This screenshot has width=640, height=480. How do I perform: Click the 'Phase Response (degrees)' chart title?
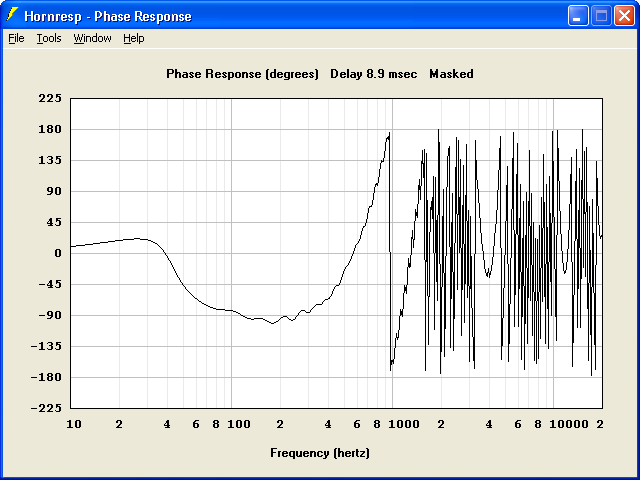pyautogui.click(x=242, y=74)
